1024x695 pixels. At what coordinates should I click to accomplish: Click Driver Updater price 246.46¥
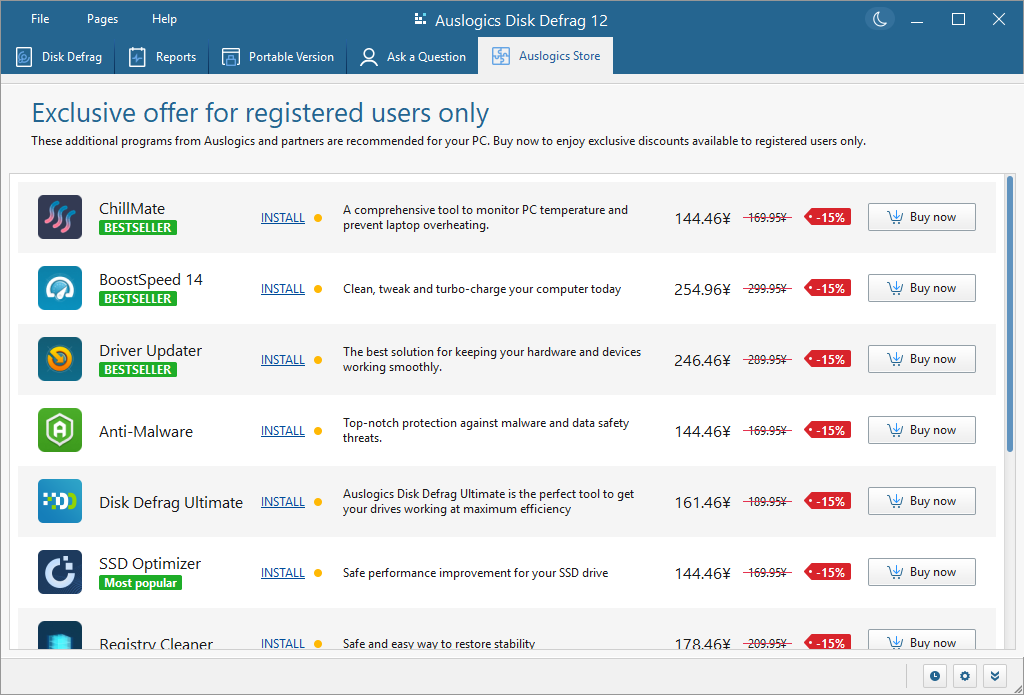tap(702, 360)
